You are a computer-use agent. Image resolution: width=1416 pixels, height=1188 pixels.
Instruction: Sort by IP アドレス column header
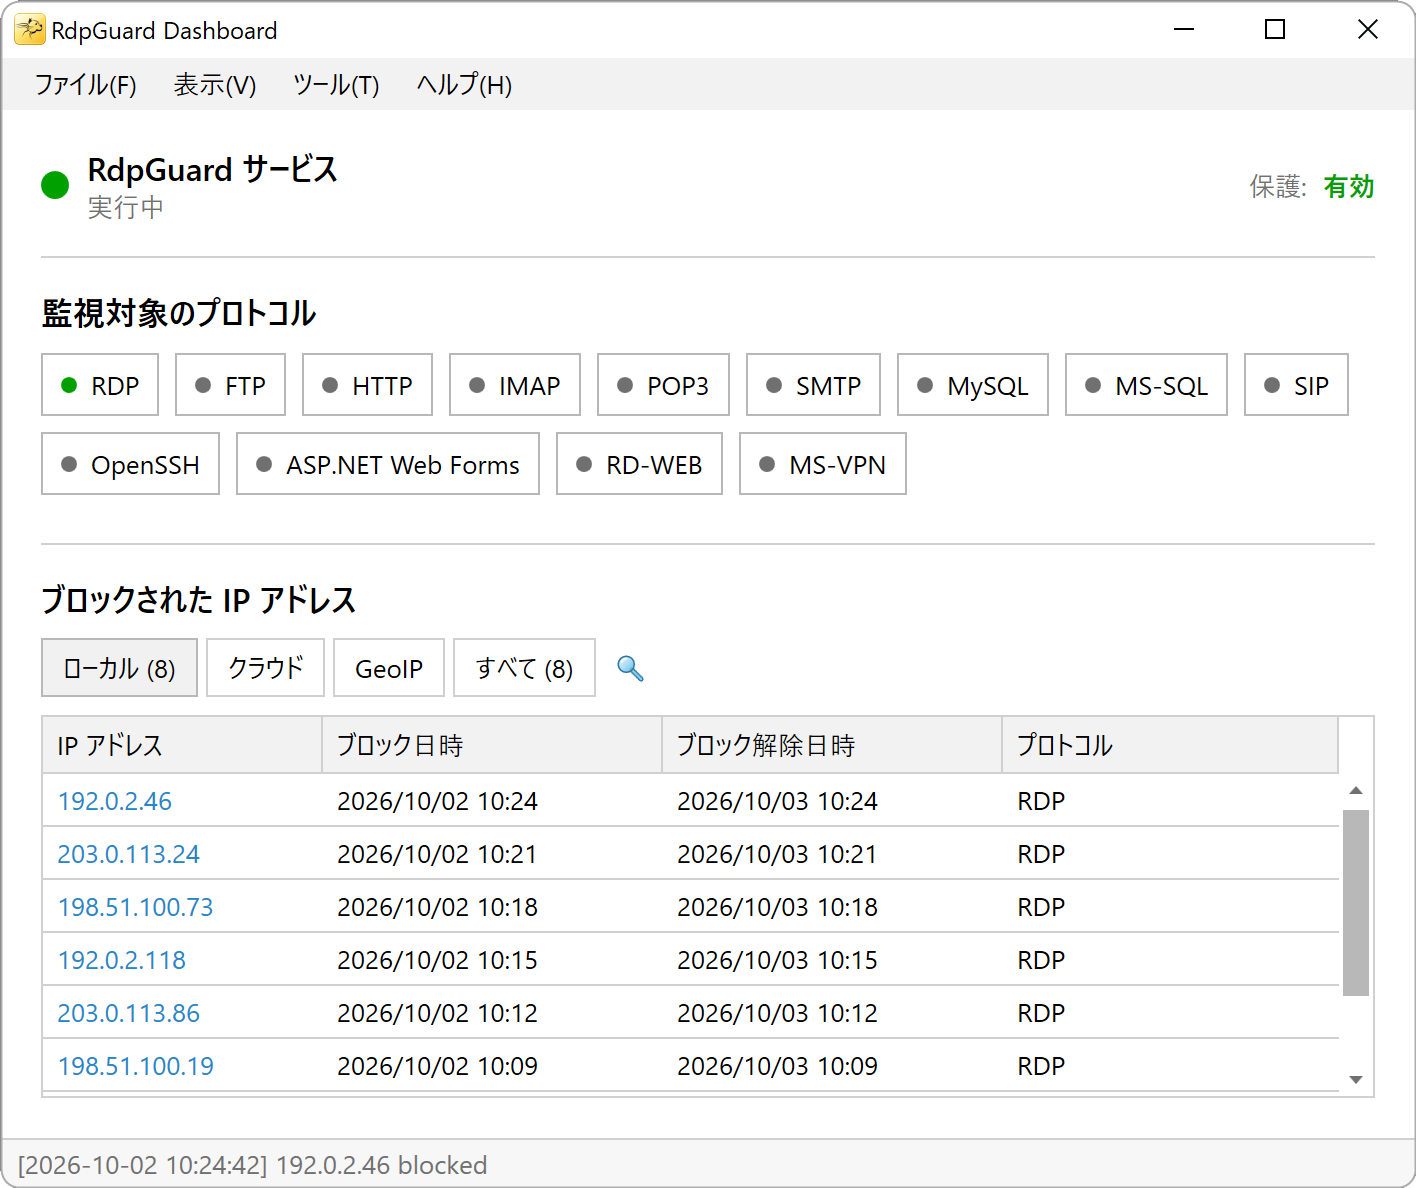coord(182,745)
